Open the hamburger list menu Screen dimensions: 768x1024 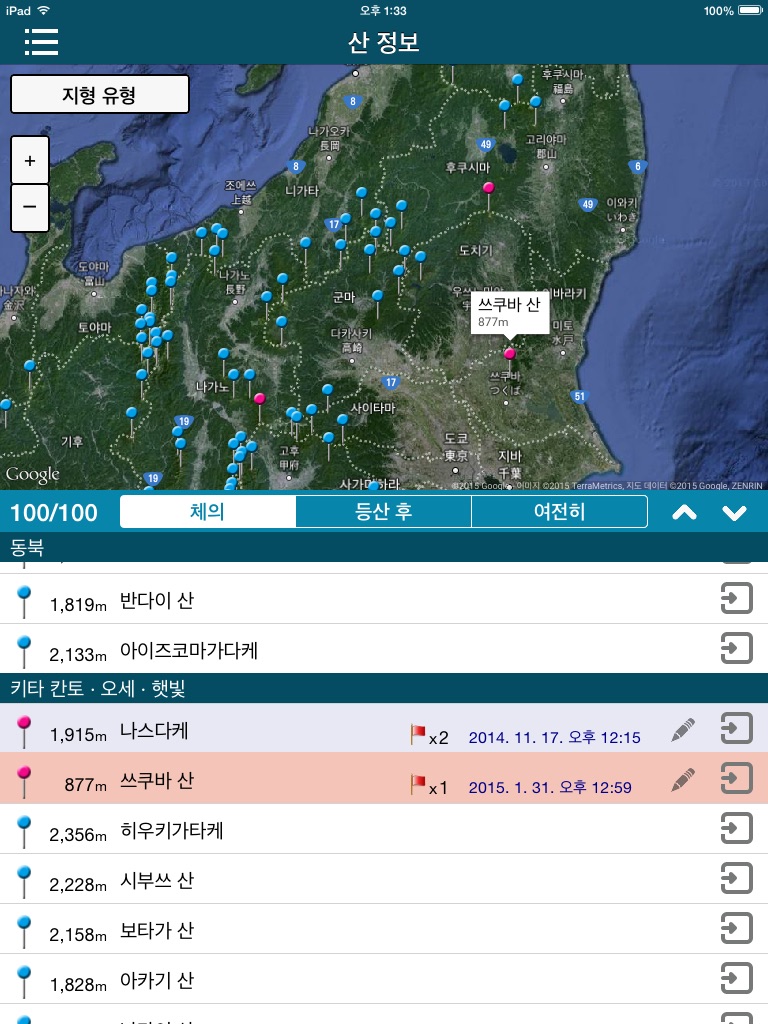[41, 42]
